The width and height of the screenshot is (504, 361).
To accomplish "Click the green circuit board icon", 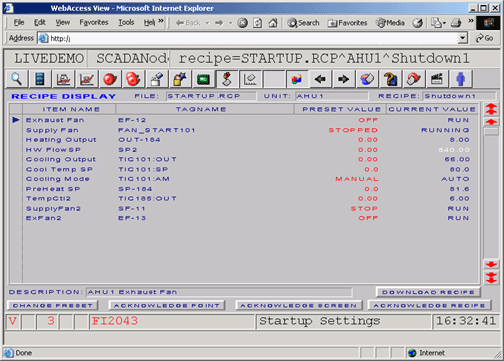I will 203,79.
